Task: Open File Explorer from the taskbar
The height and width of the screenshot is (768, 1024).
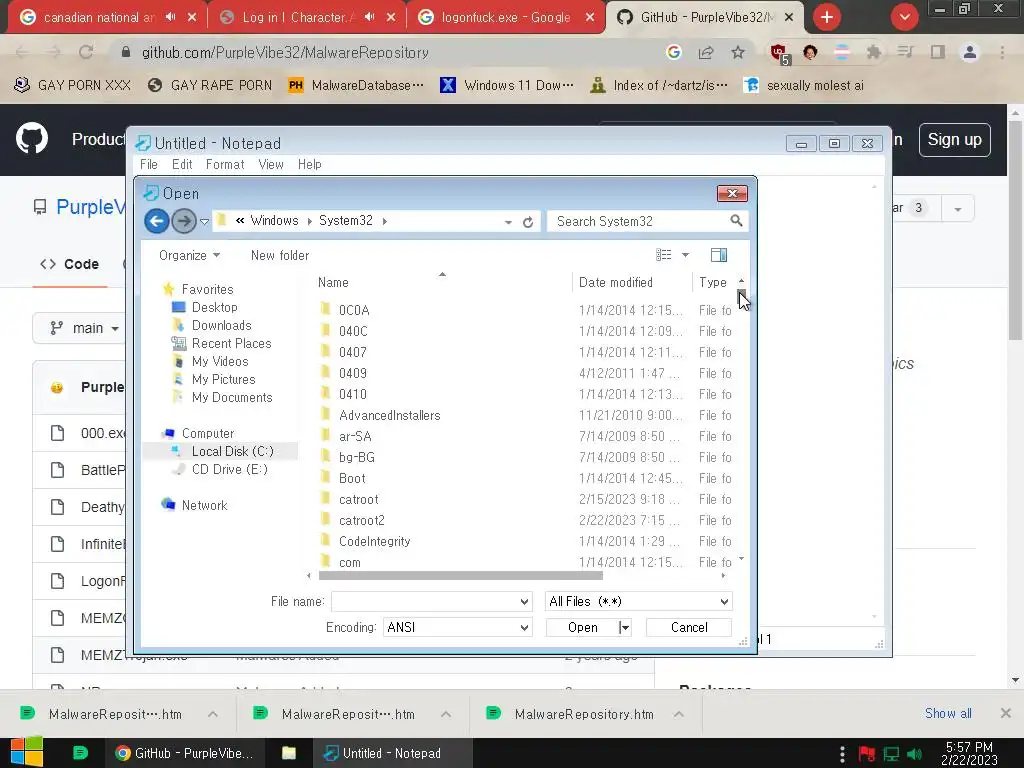Action: 289,753
